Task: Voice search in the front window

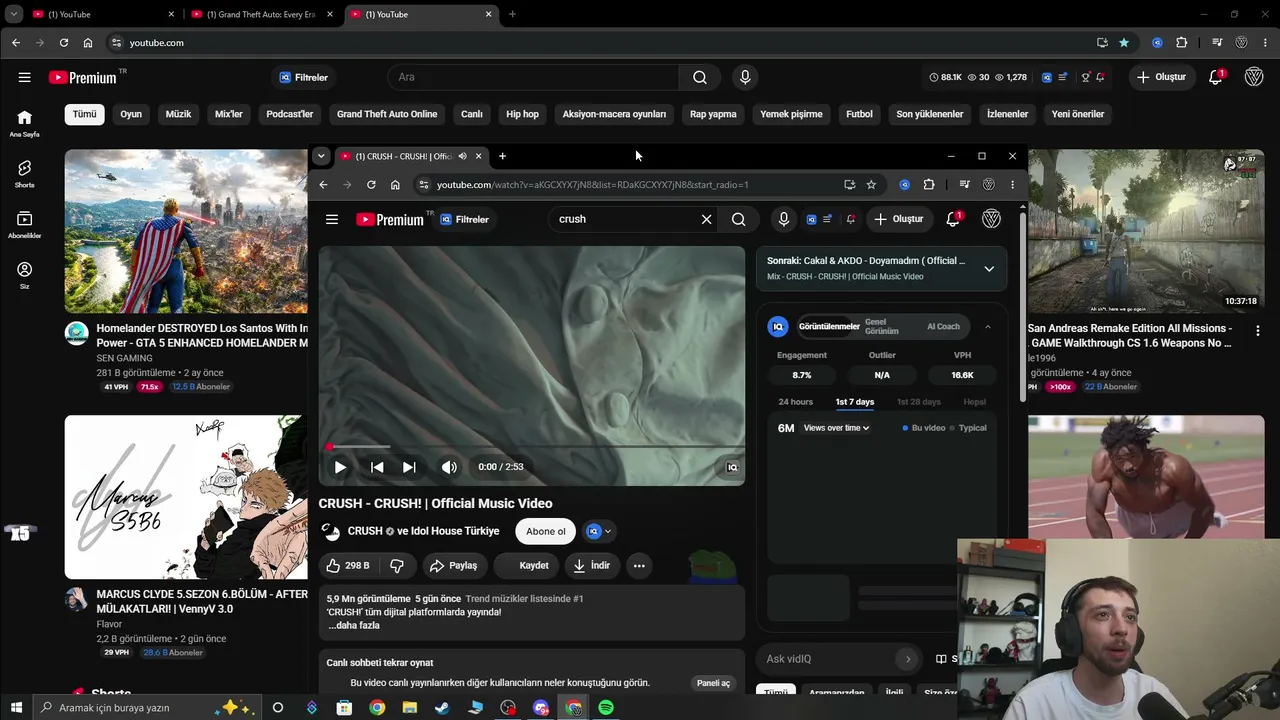Action: tap(783, 219)
